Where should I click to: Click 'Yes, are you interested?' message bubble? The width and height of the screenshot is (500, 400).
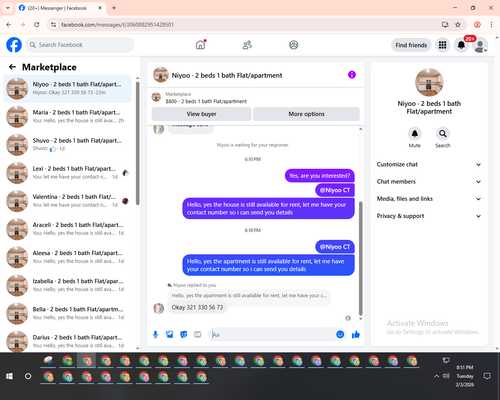tap(319, 176)
